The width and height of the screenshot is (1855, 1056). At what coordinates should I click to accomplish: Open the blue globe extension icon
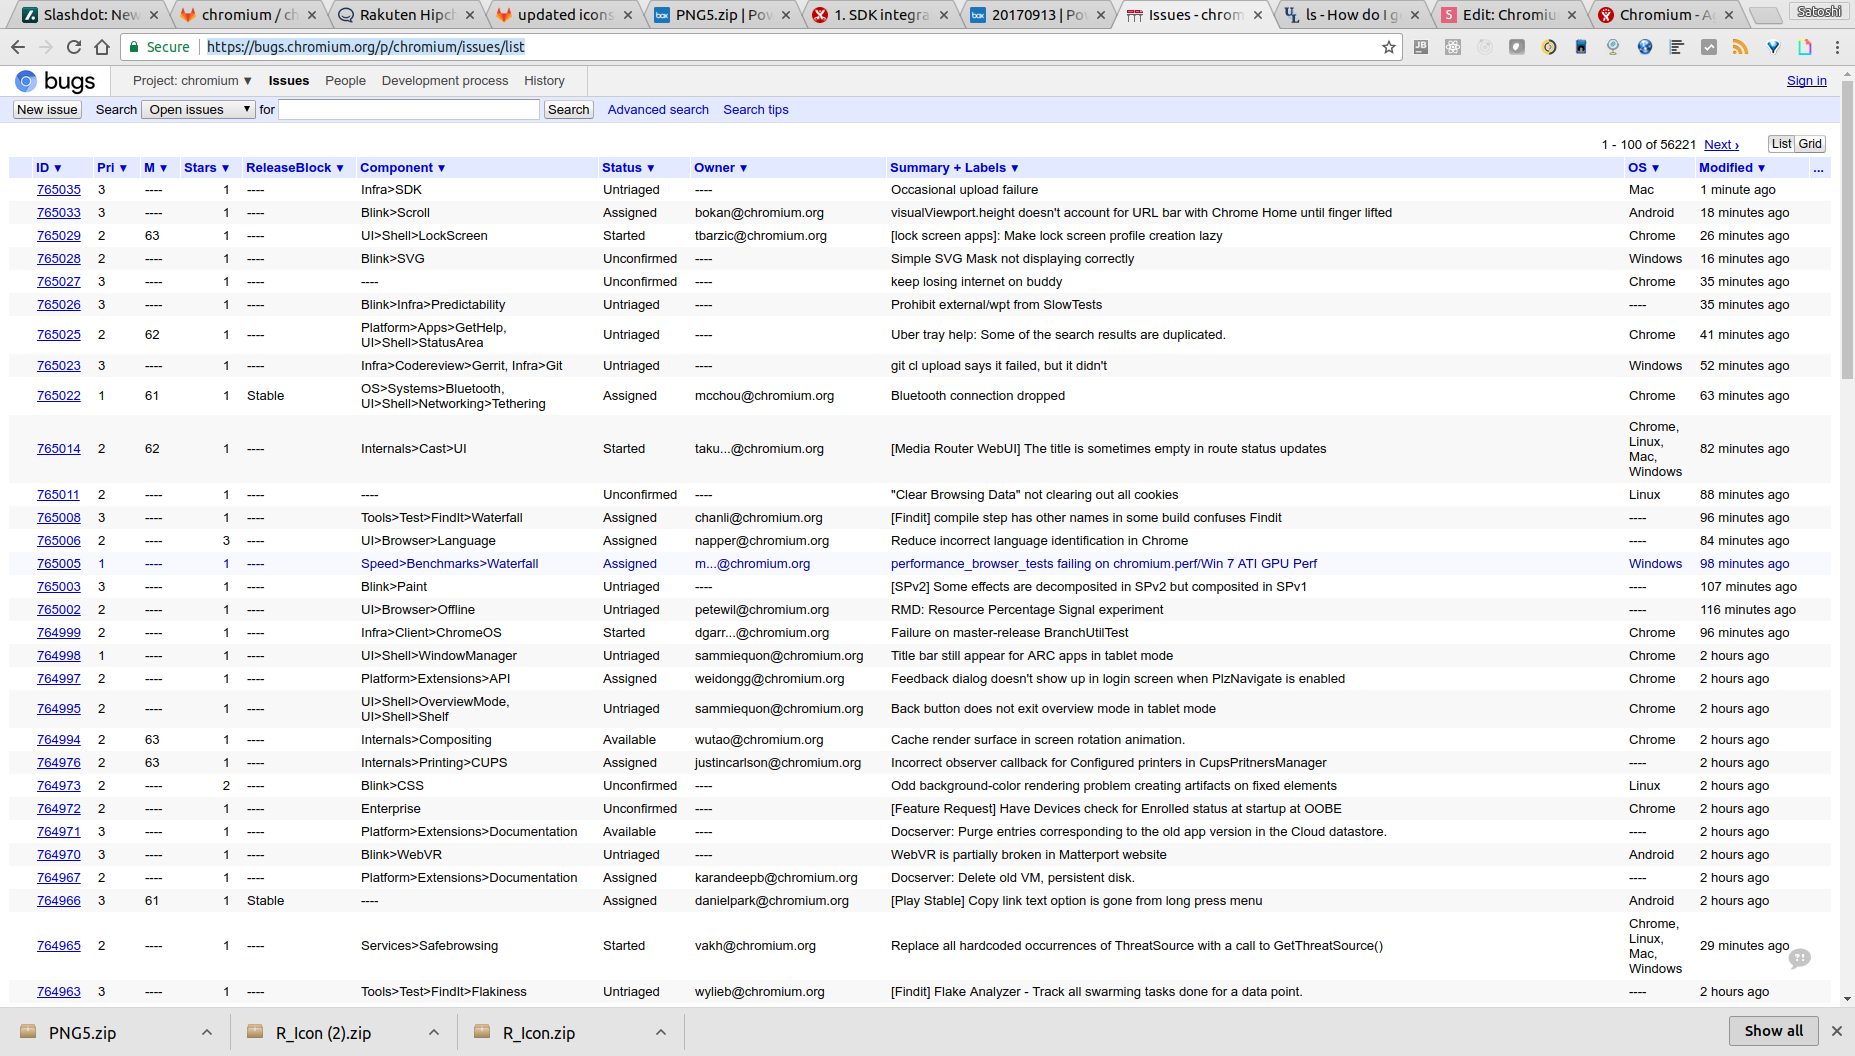tap(1645, 47)
